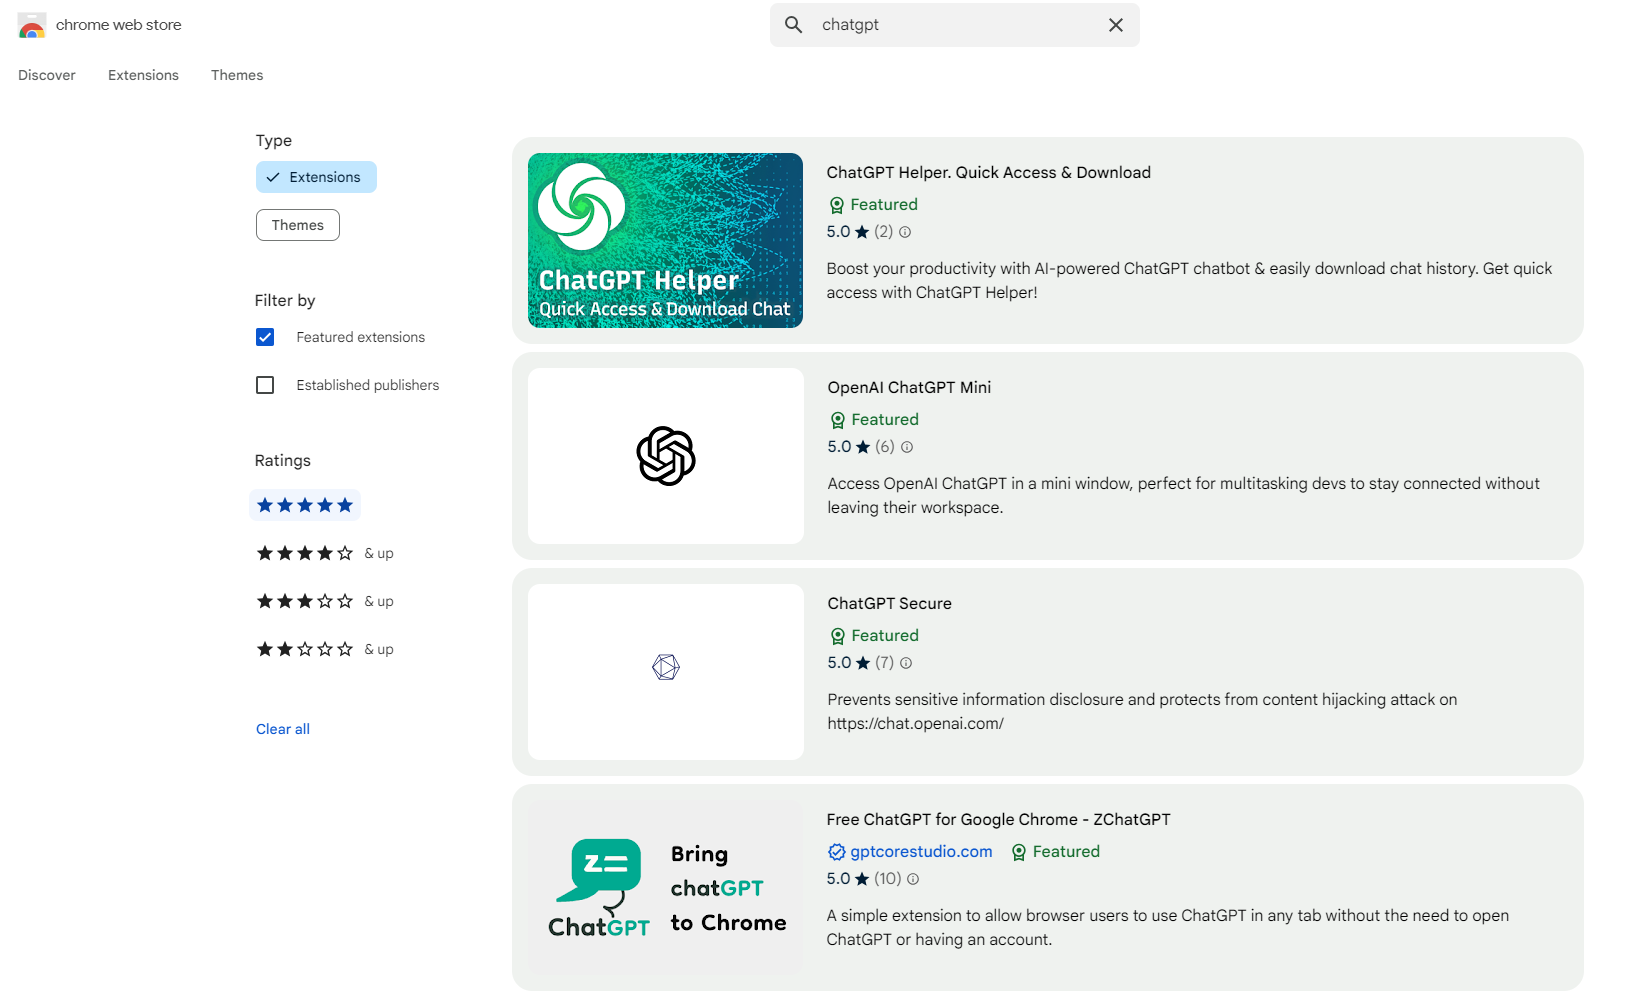Click the Featured badge on OpenAI ChatGPT Mini
Image resolution: width=1643 pixels, height=998 pixels.
click(873, 419)
